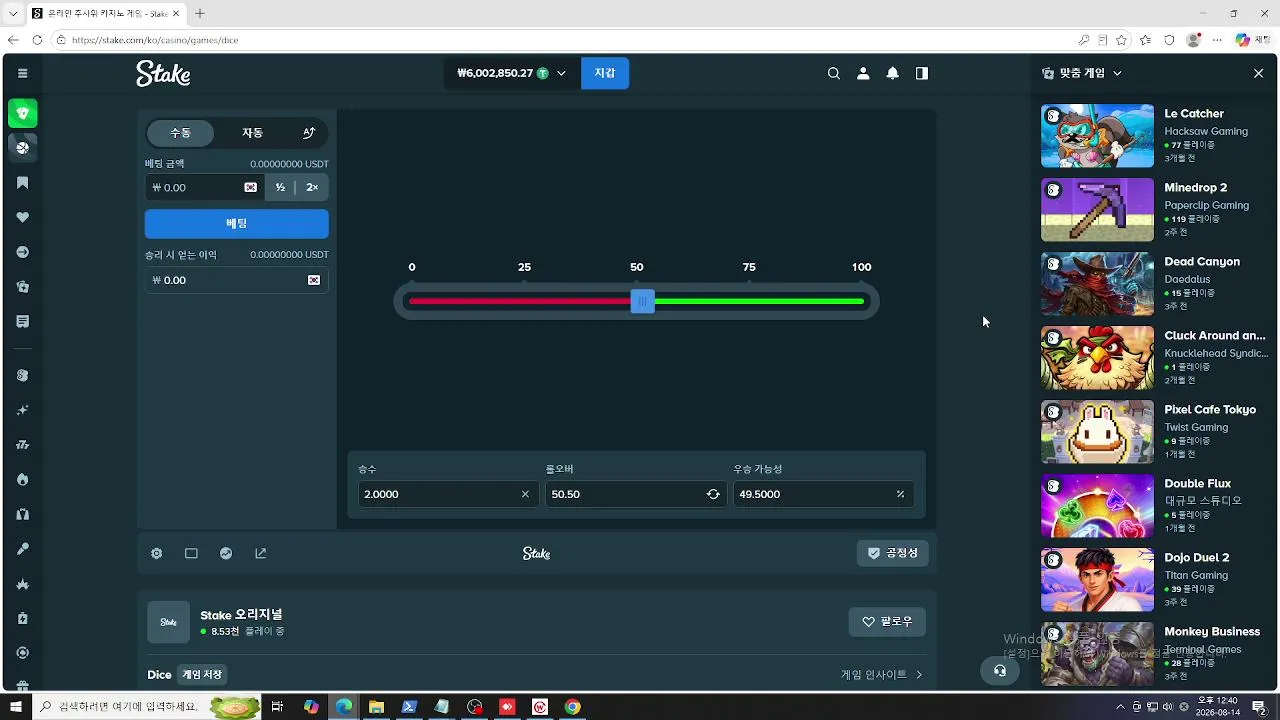Select the Manual (수동) betting tab
This screenshot has height=720, width=1280.
(180, 133)
